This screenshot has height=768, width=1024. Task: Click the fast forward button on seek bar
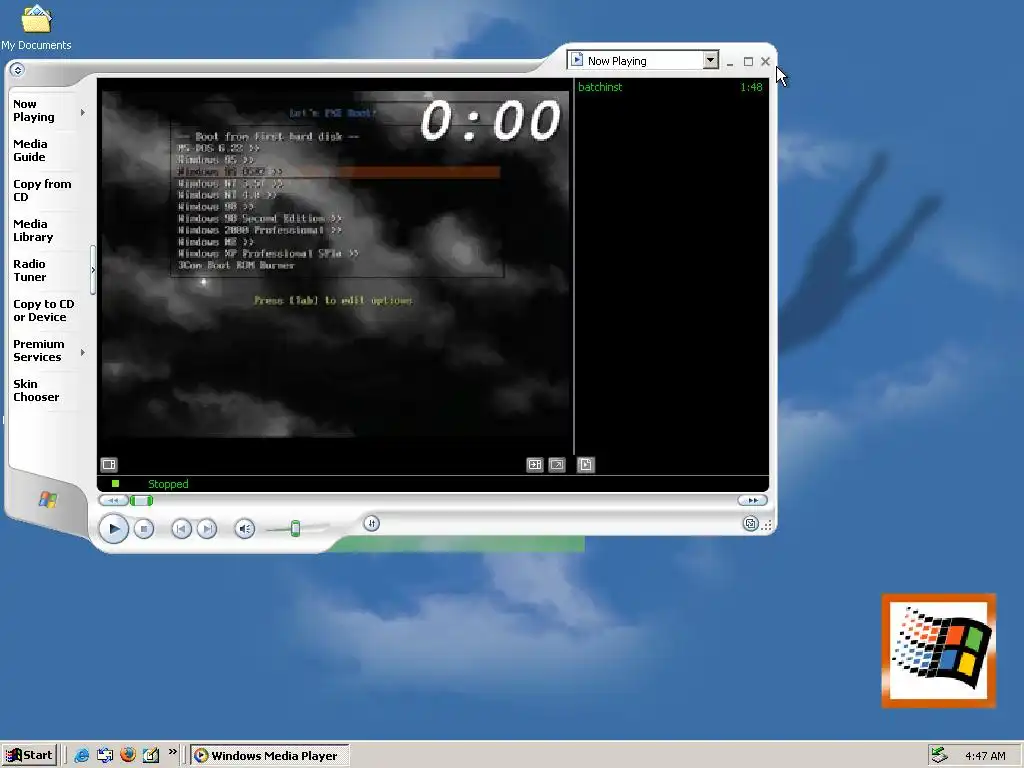point(752,500)
